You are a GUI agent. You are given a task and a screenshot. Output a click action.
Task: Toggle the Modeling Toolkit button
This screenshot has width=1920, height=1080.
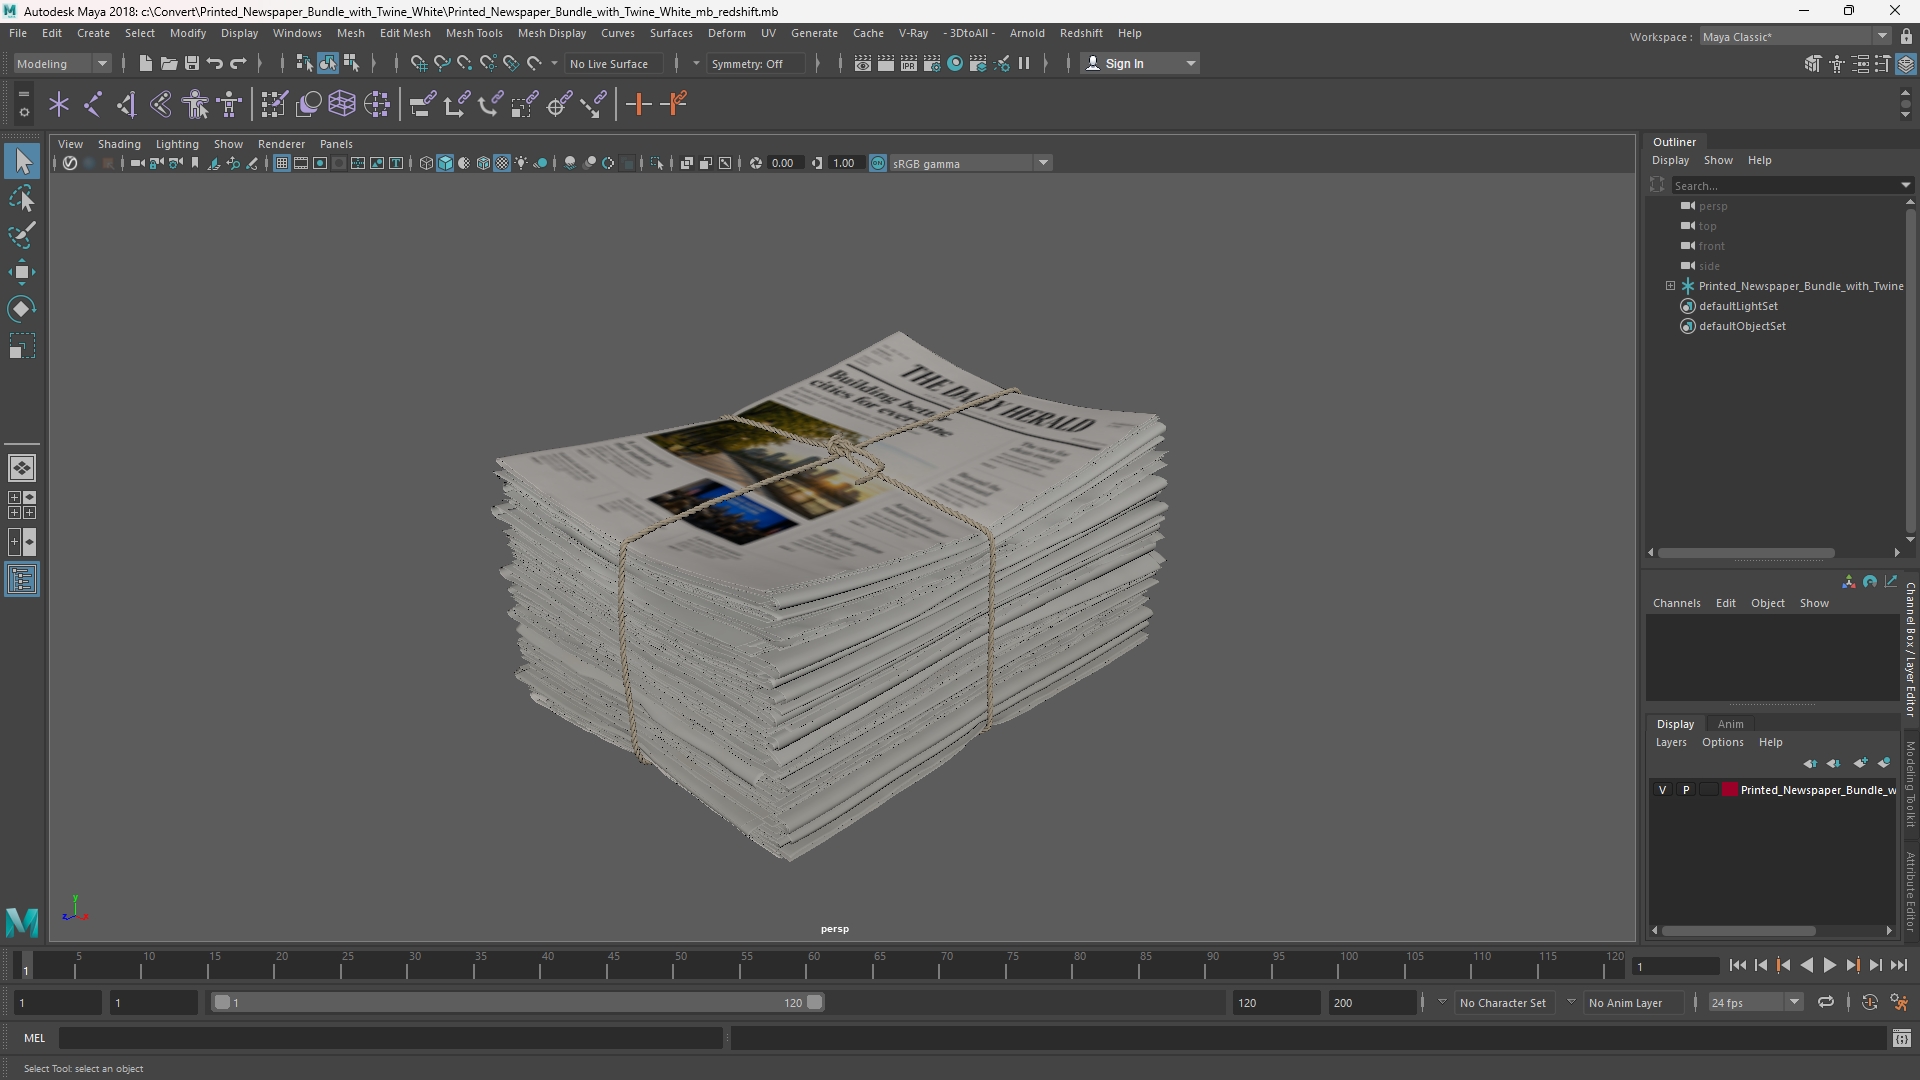coord(1813,63)
